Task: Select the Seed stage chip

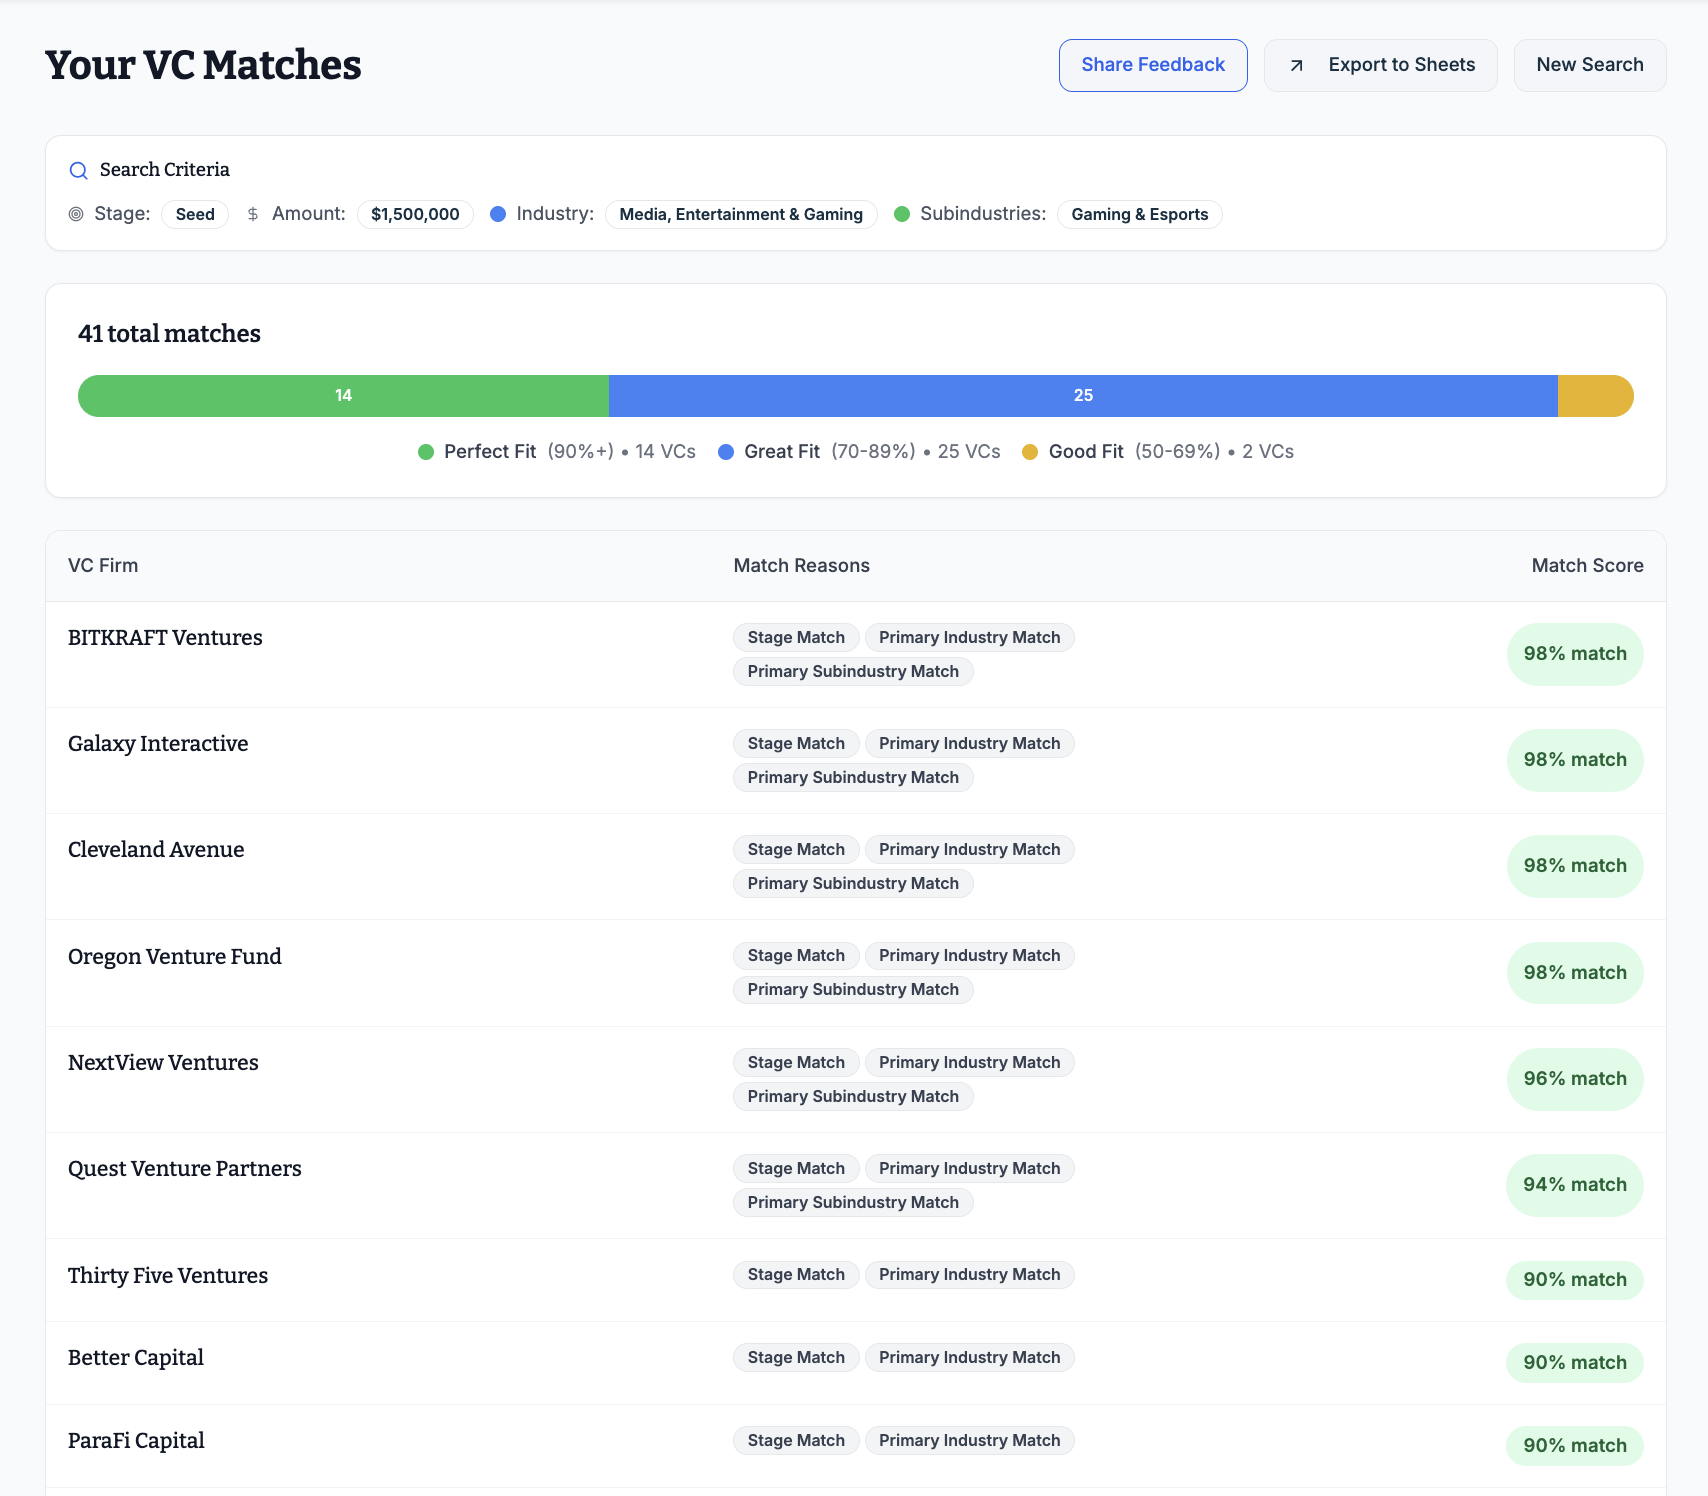Action: 194,214
